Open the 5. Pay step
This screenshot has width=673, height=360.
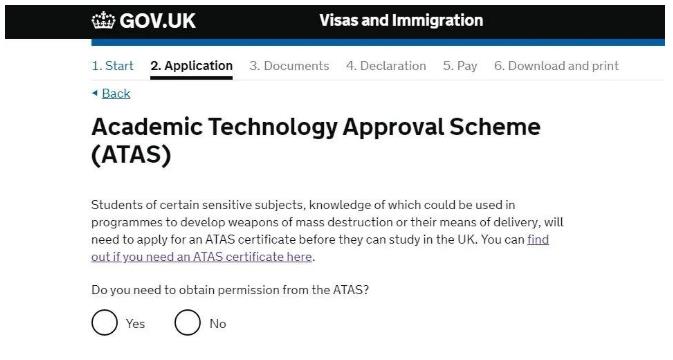[x=460, y=66]
